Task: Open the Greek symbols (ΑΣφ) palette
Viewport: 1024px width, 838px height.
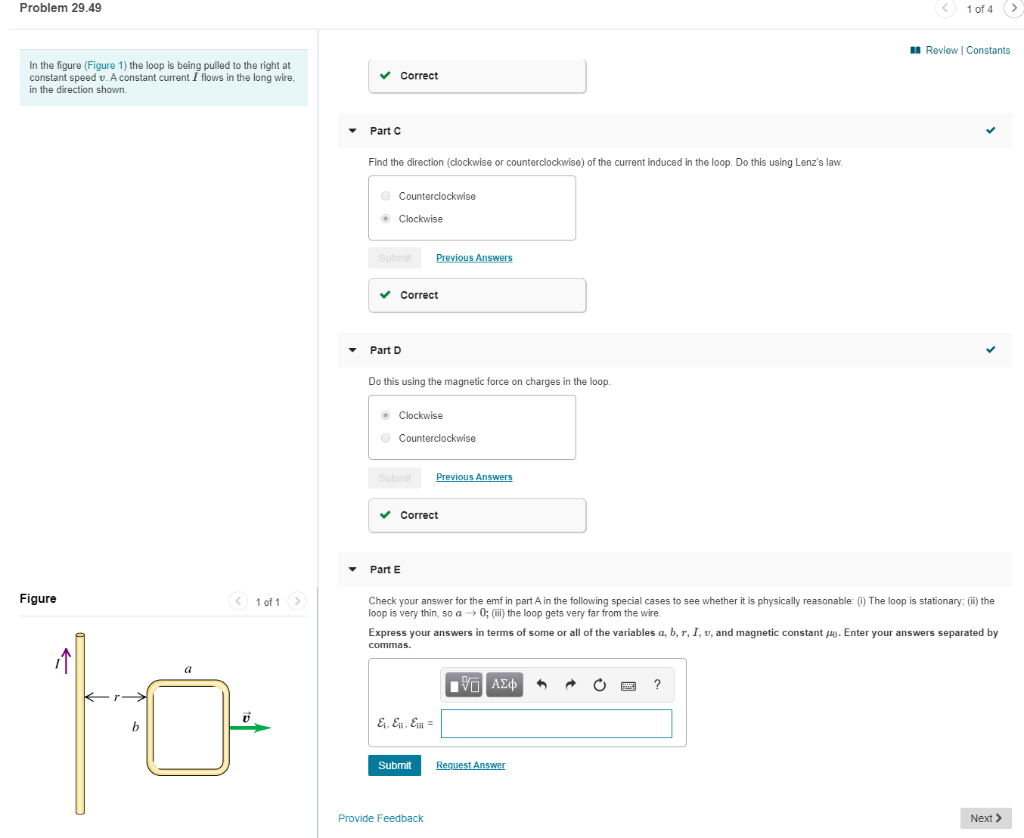Action: (504, 684)
